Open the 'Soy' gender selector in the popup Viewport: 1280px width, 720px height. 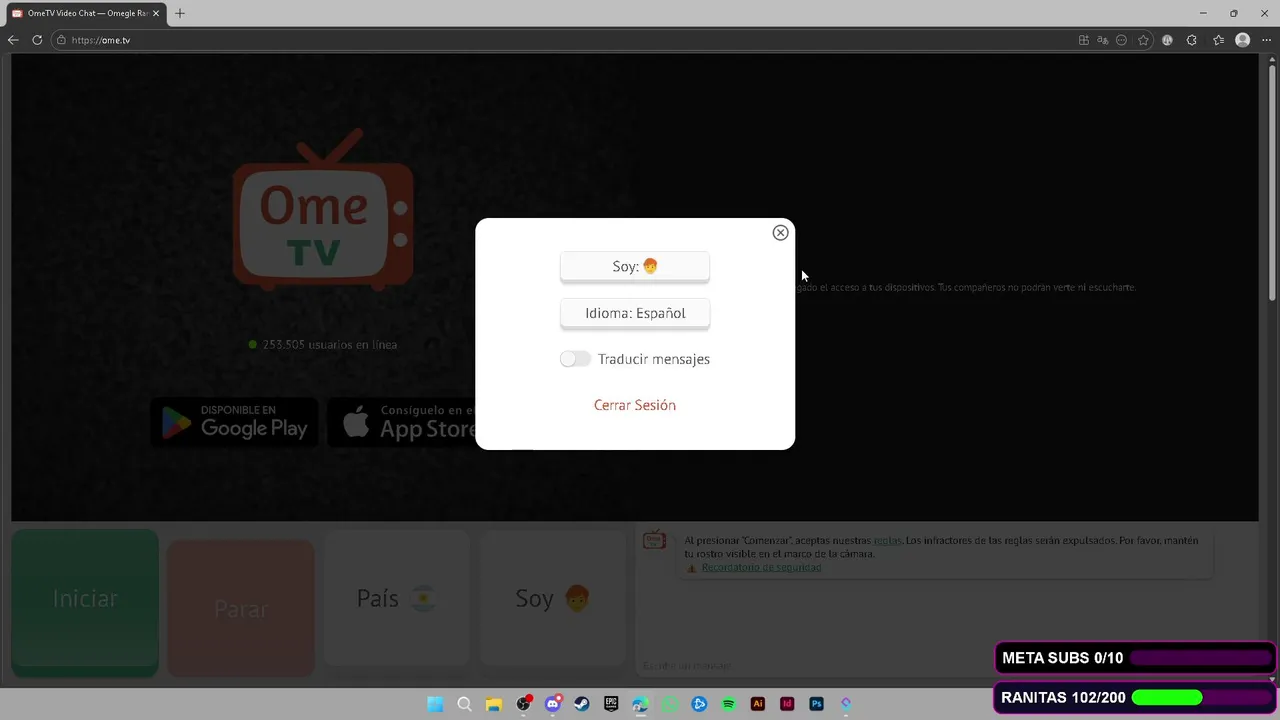[635, 267]
